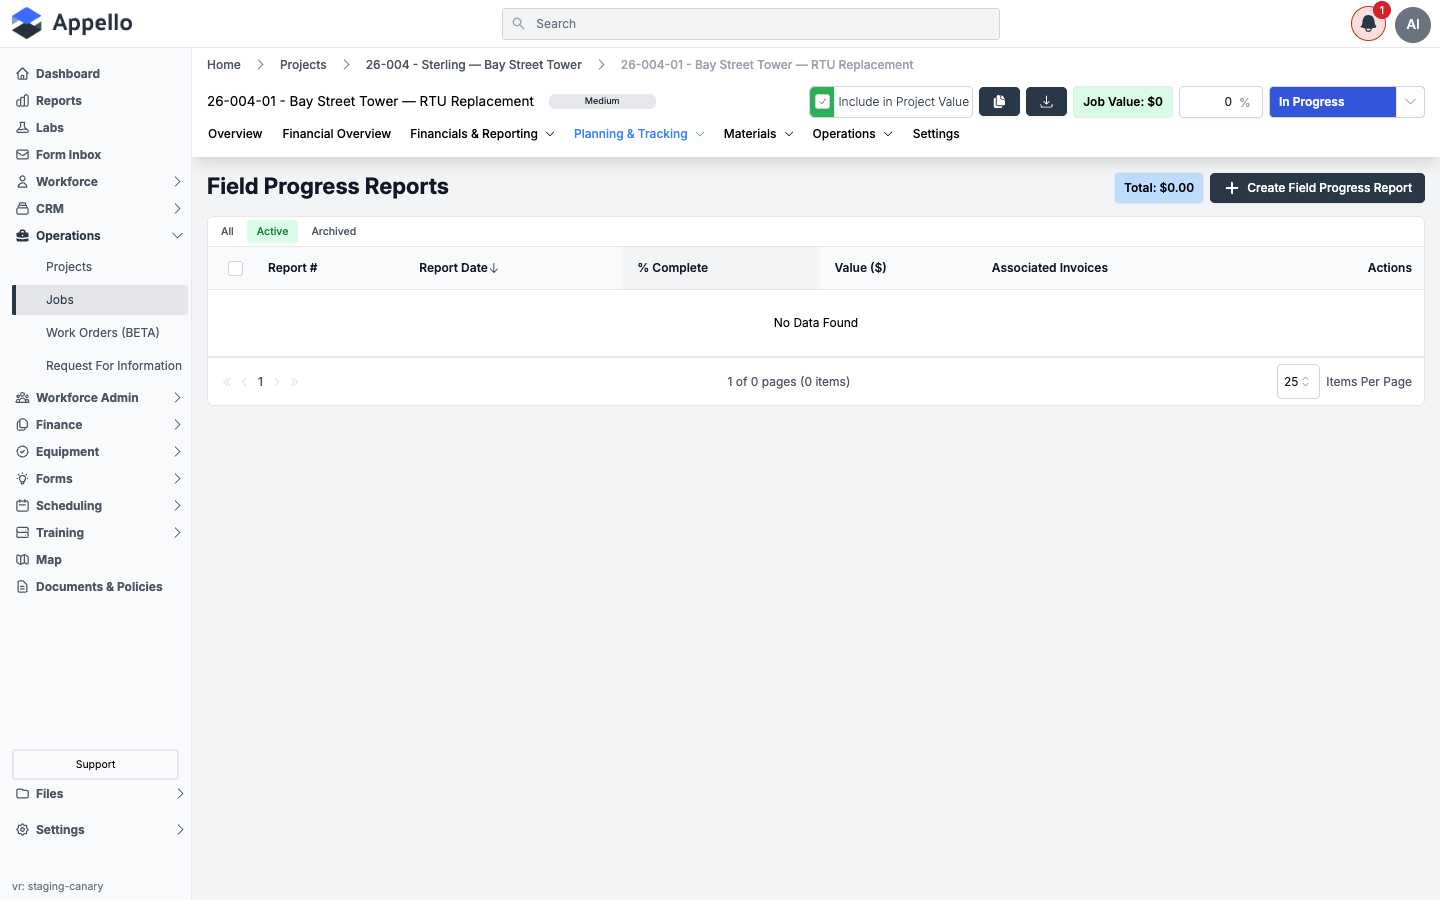Viewport: 1440px width, 918px height.
Task: Open the notifications bell
Action: click(1368, 24)
